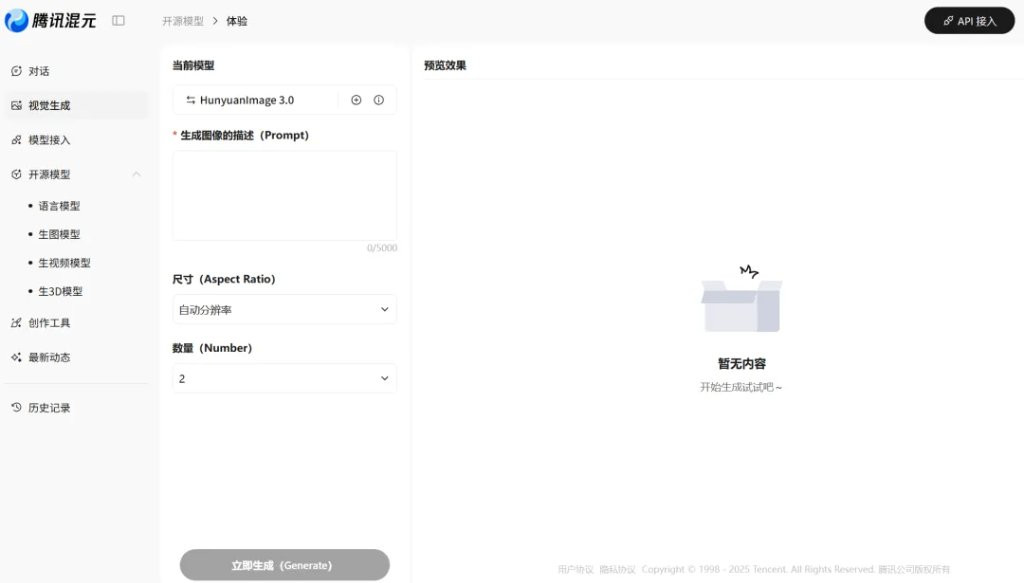
Task: Select 生图模型 submenu item
Action: tap(59, 234)
